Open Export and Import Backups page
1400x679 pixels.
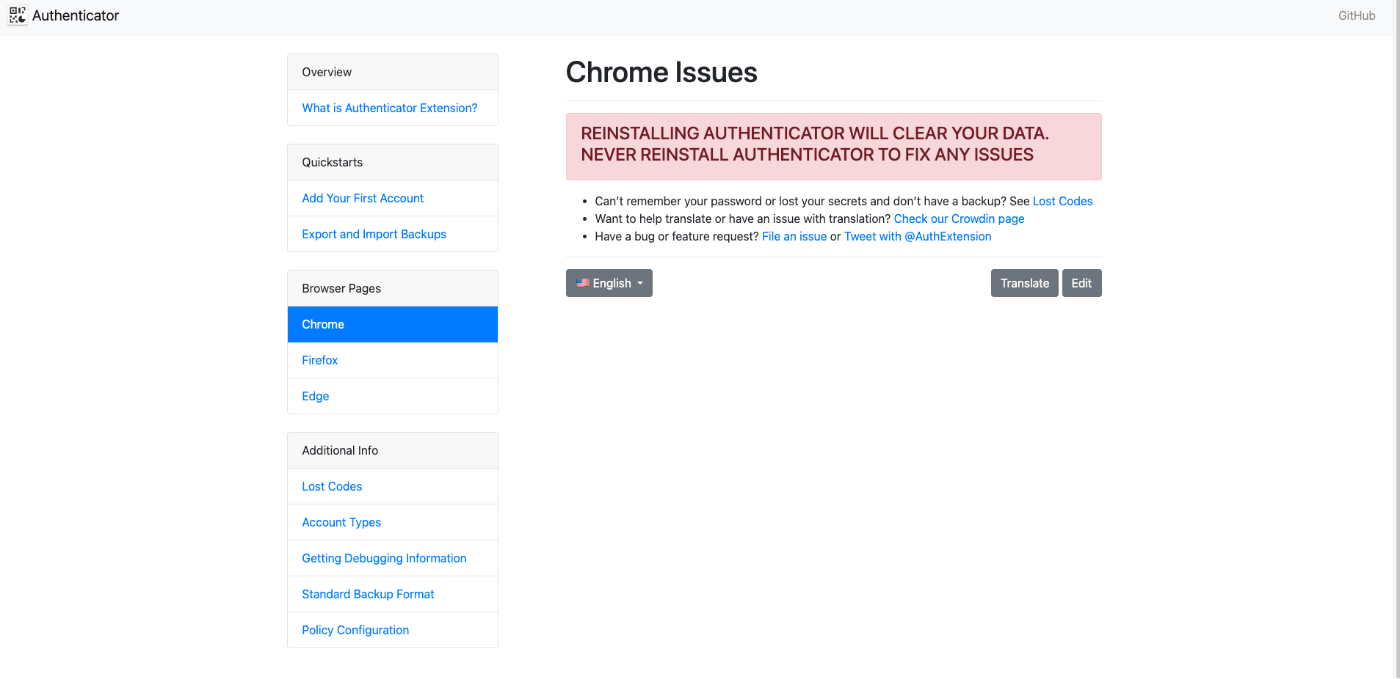pos(374,234)
